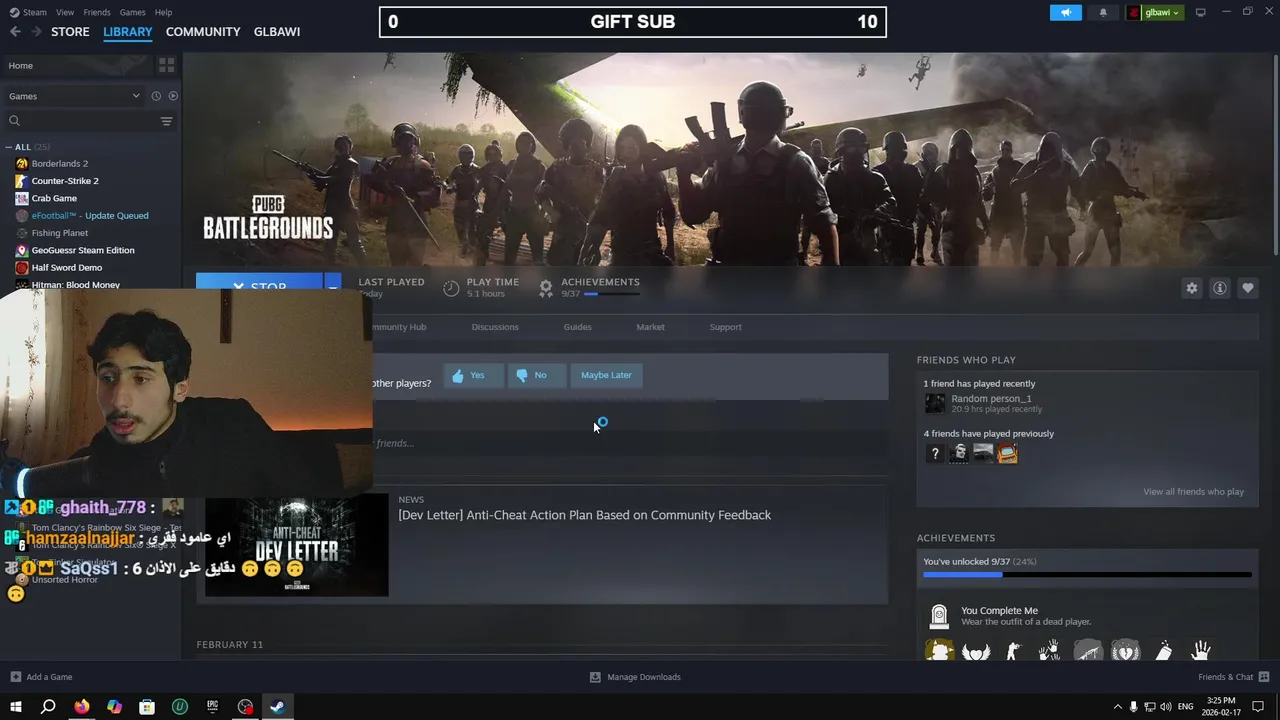Open advanced library filter options icon
1280x720 pixels.
click(x=166, y=121)
